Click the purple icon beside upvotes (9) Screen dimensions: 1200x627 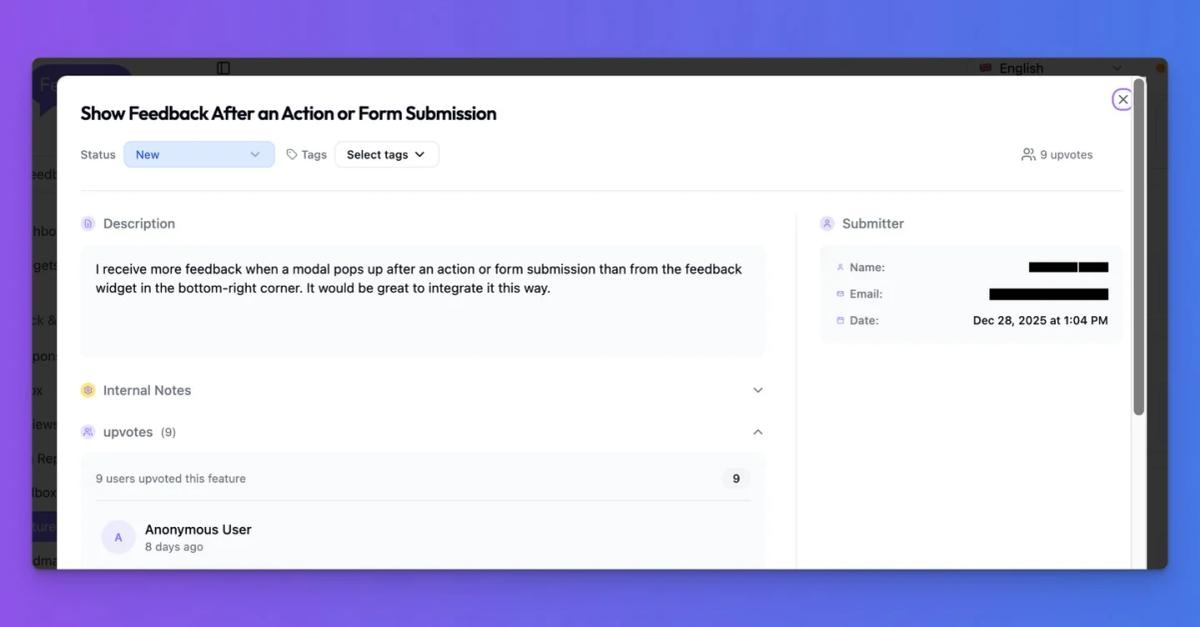pyautogui.click(x=88, y=431)
